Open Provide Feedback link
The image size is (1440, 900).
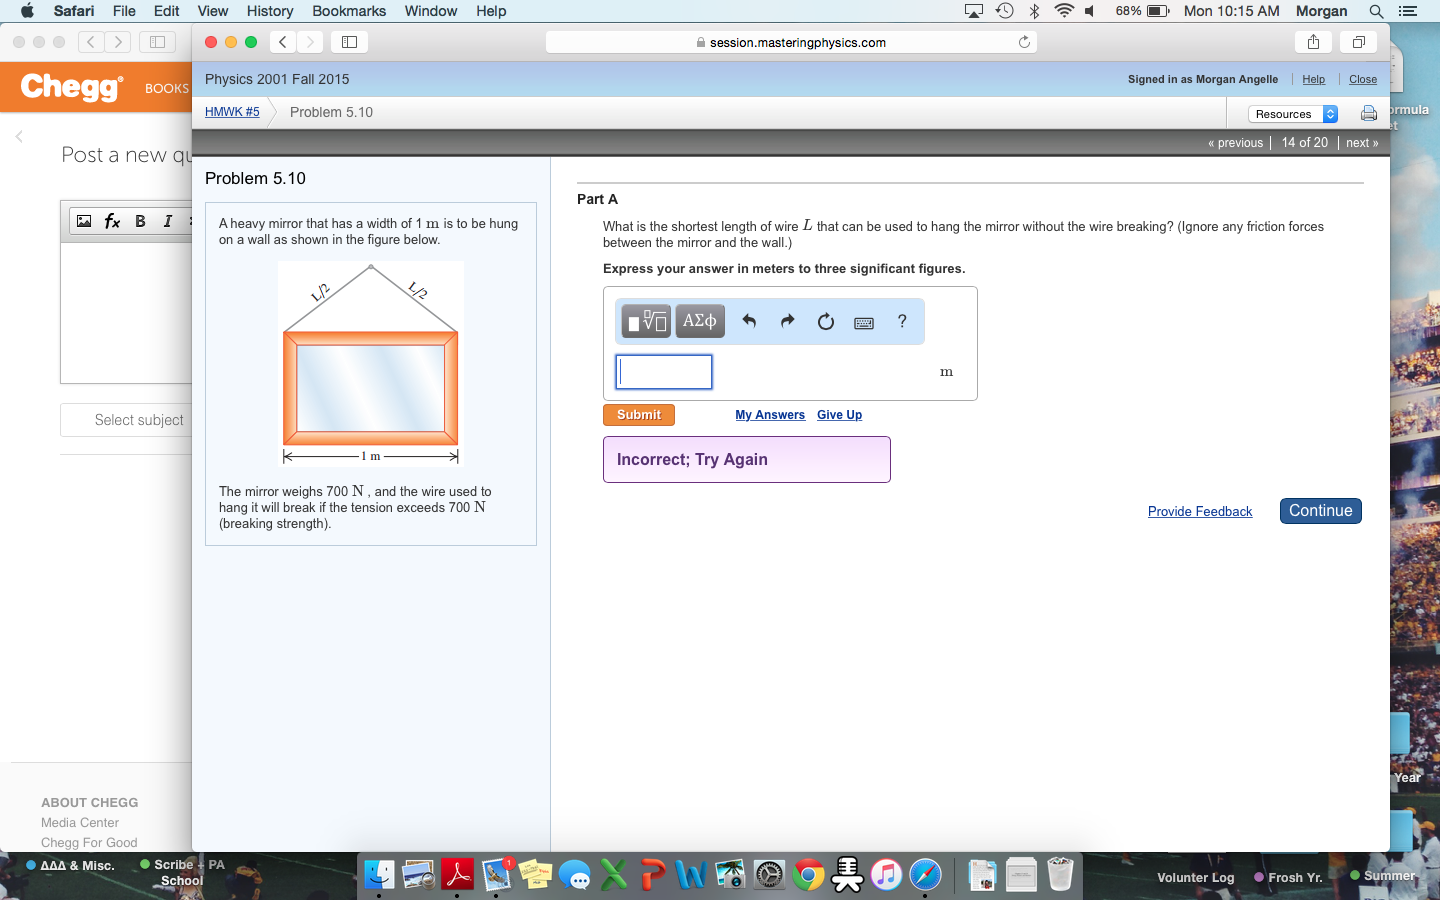click(x=1200, y=511)
